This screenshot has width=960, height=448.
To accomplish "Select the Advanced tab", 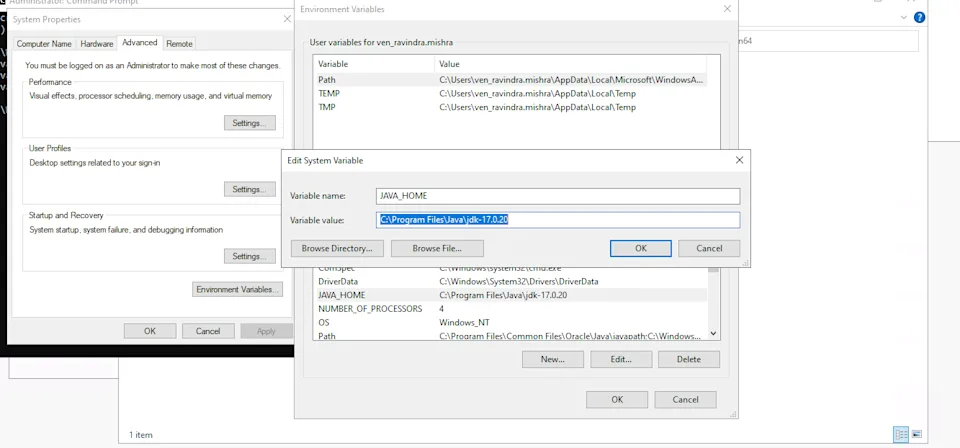I will 140,43.
